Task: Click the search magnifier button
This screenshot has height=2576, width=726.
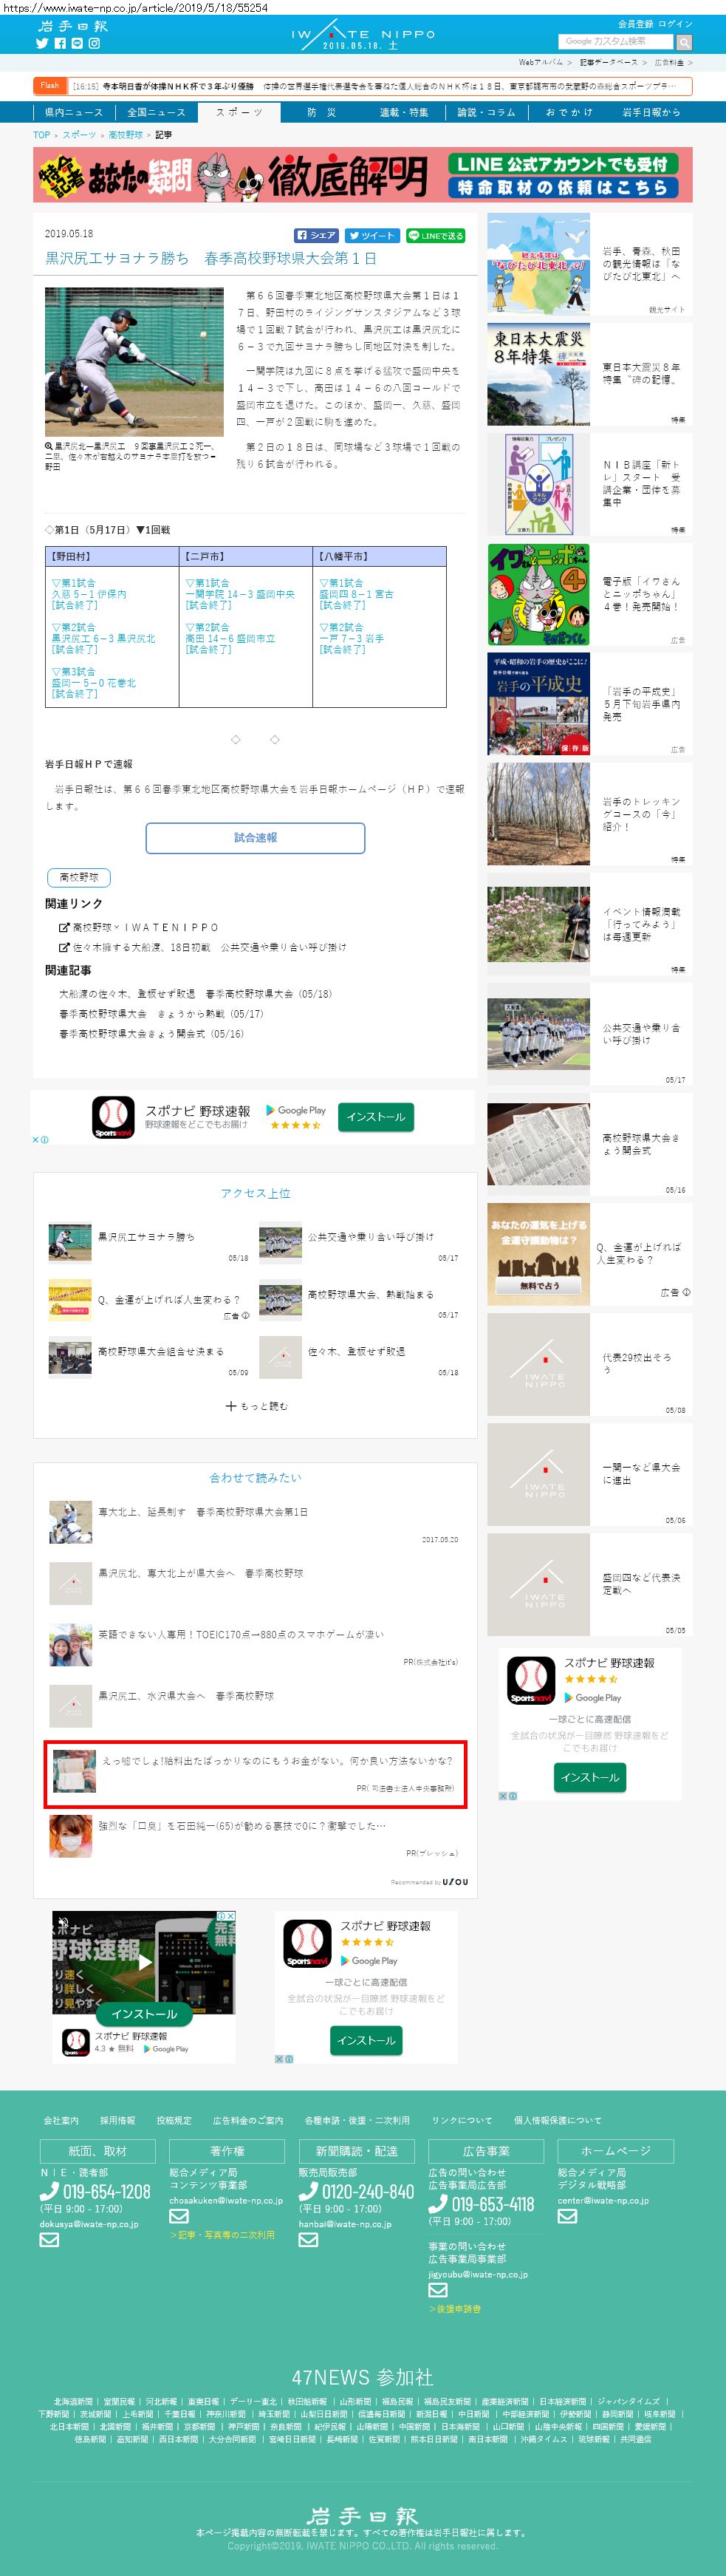Action: coord(684,42)
